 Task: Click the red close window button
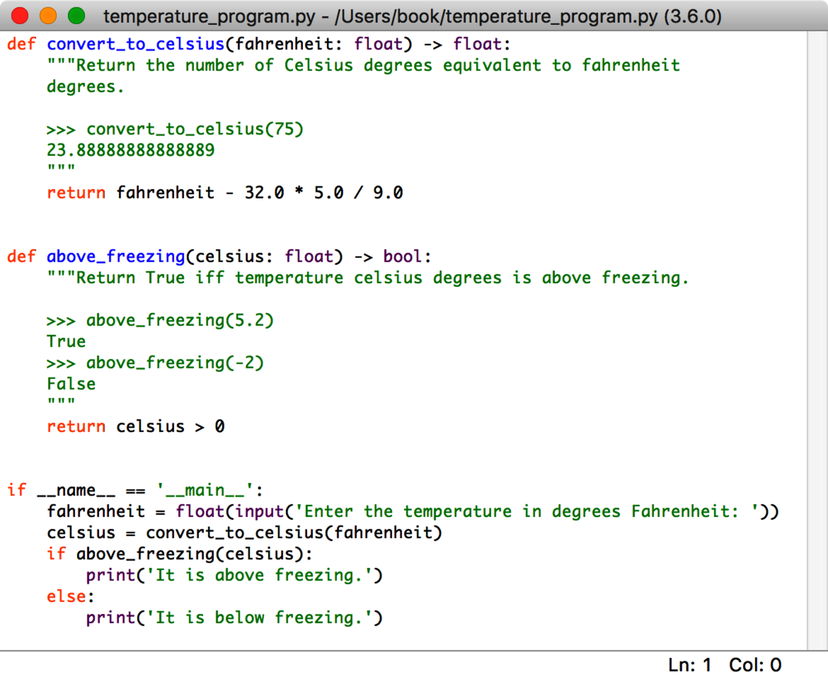pyautogui.click(x=19, y=17)
